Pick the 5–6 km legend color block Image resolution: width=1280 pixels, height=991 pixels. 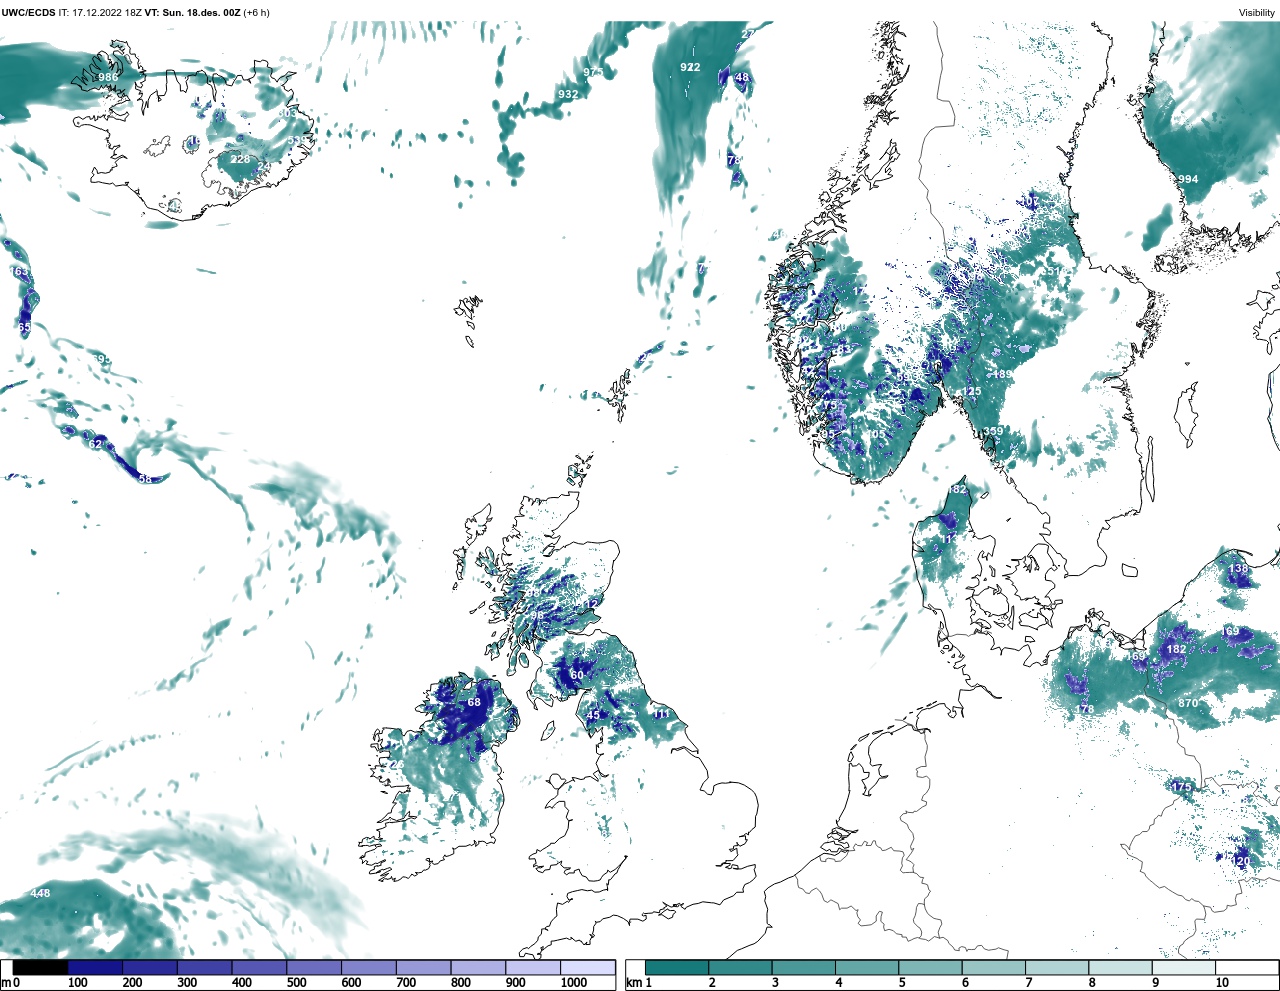click(x=930, y=967)
